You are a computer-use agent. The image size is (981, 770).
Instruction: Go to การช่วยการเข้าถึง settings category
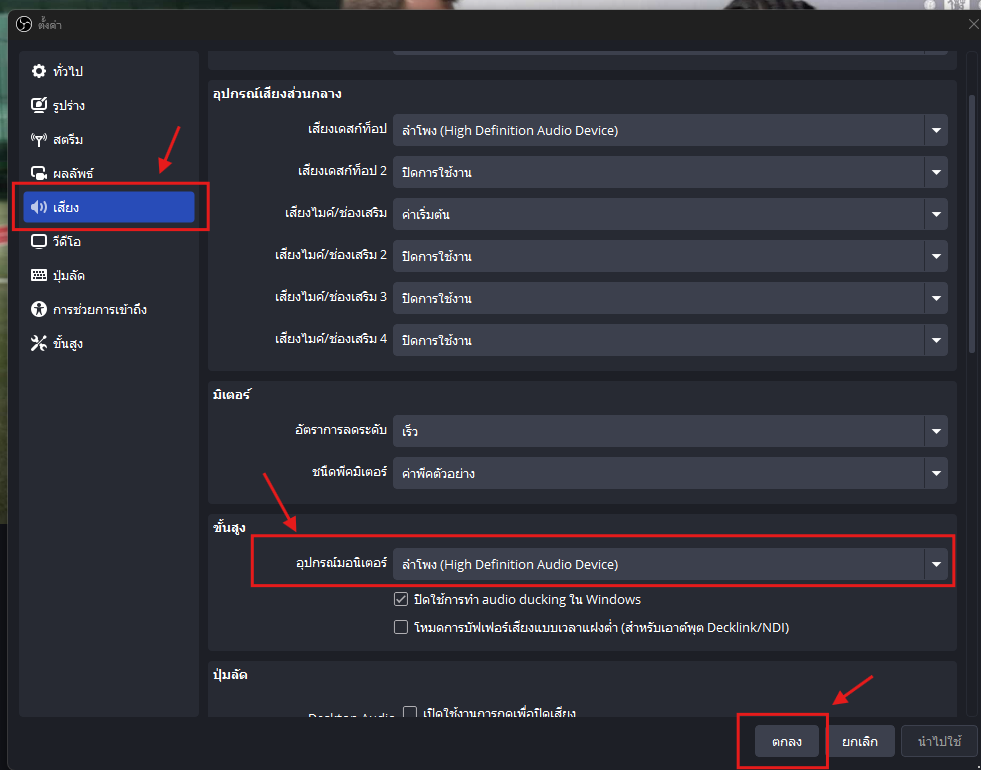pyautogui.click(x=109, y=309)
